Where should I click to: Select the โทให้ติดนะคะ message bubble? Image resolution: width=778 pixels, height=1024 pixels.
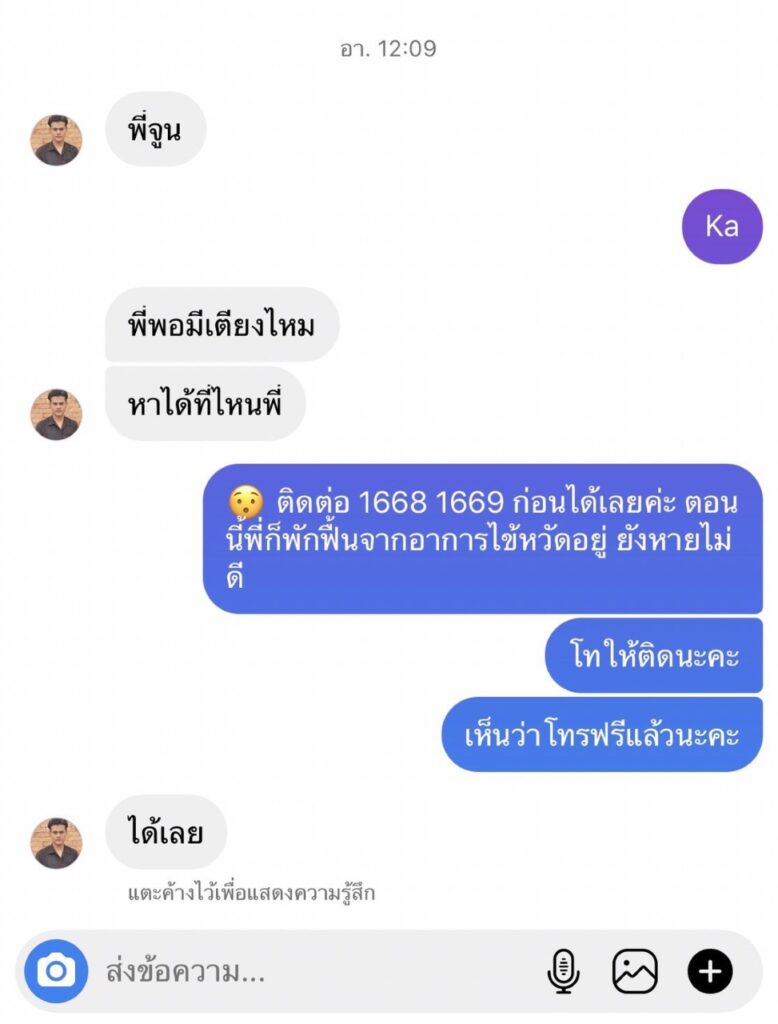pyautogui.click(x=654, y=655)
